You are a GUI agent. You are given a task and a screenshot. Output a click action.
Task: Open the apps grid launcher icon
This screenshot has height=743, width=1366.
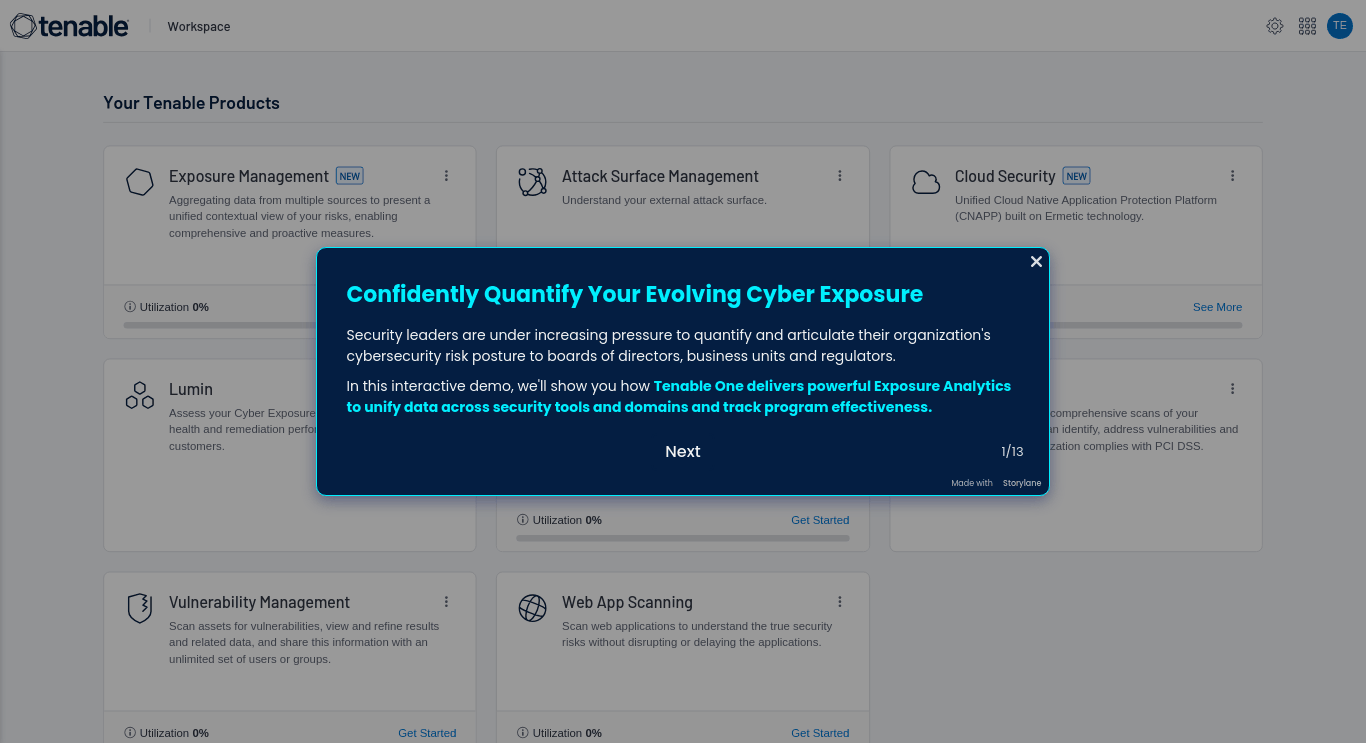pos(1307,26)
